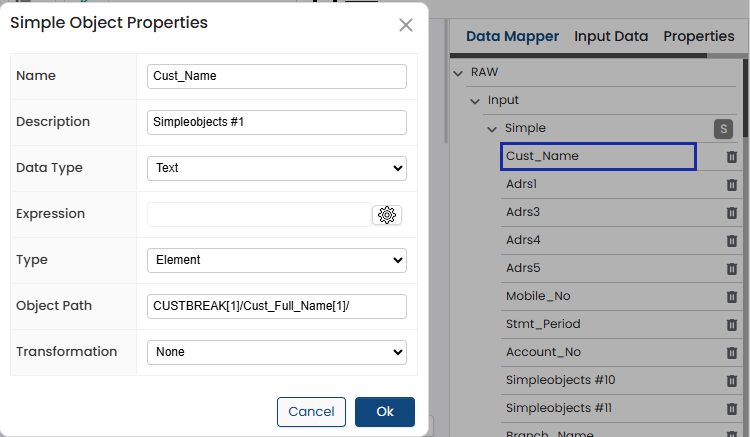The image size is (750, 437).
Task: Switch to the Properties tab
Action: point(699,37)
